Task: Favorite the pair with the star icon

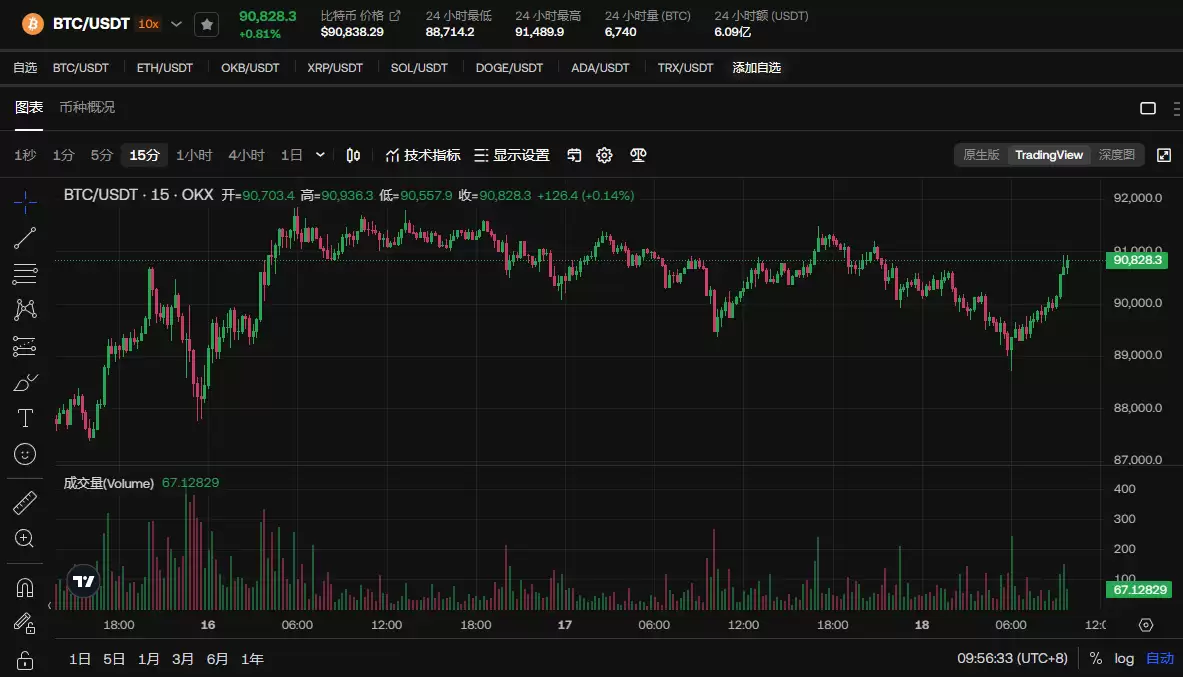Action: 207,23
